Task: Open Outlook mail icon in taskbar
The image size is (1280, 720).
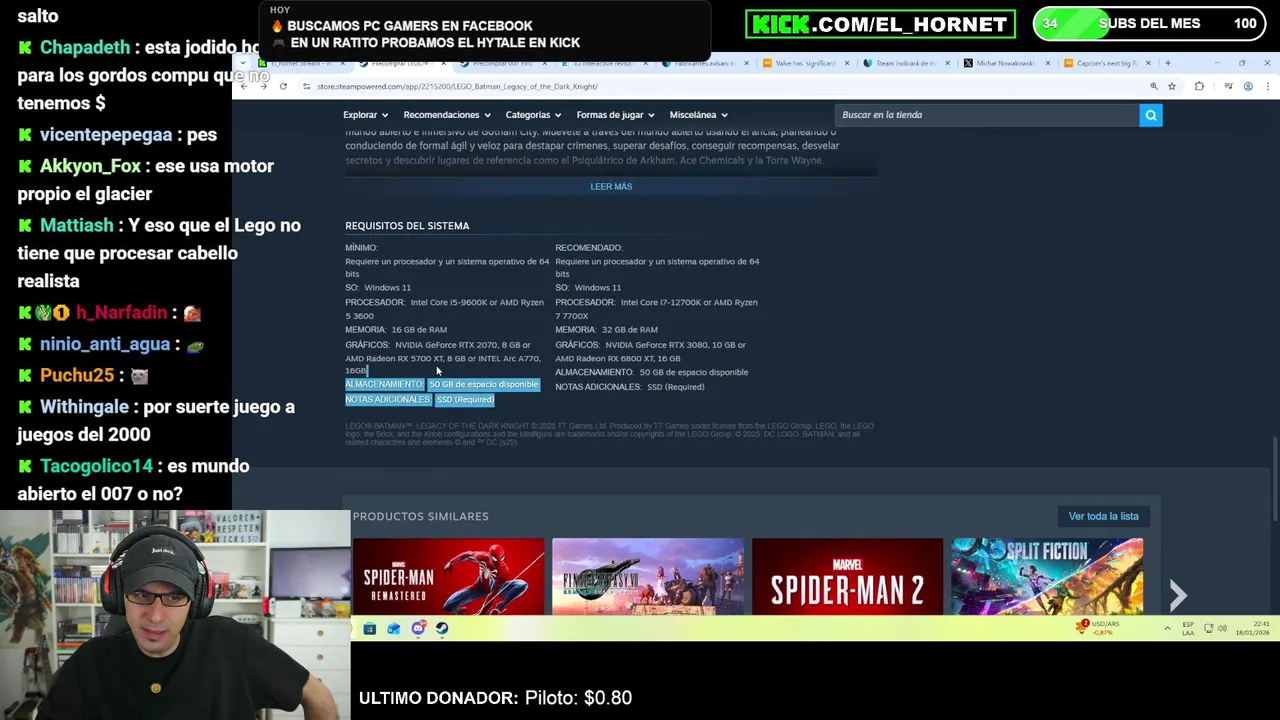Action: 394,628
